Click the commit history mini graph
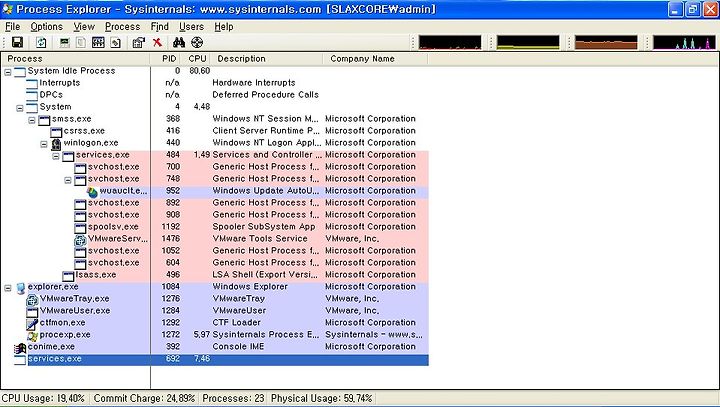 528,42
